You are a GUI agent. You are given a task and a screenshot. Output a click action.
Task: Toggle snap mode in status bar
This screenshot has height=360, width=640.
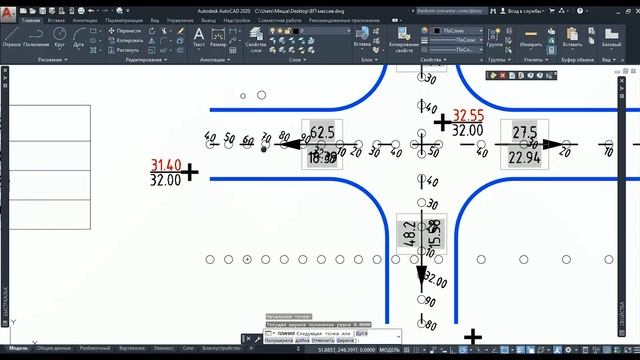point(416,350)
